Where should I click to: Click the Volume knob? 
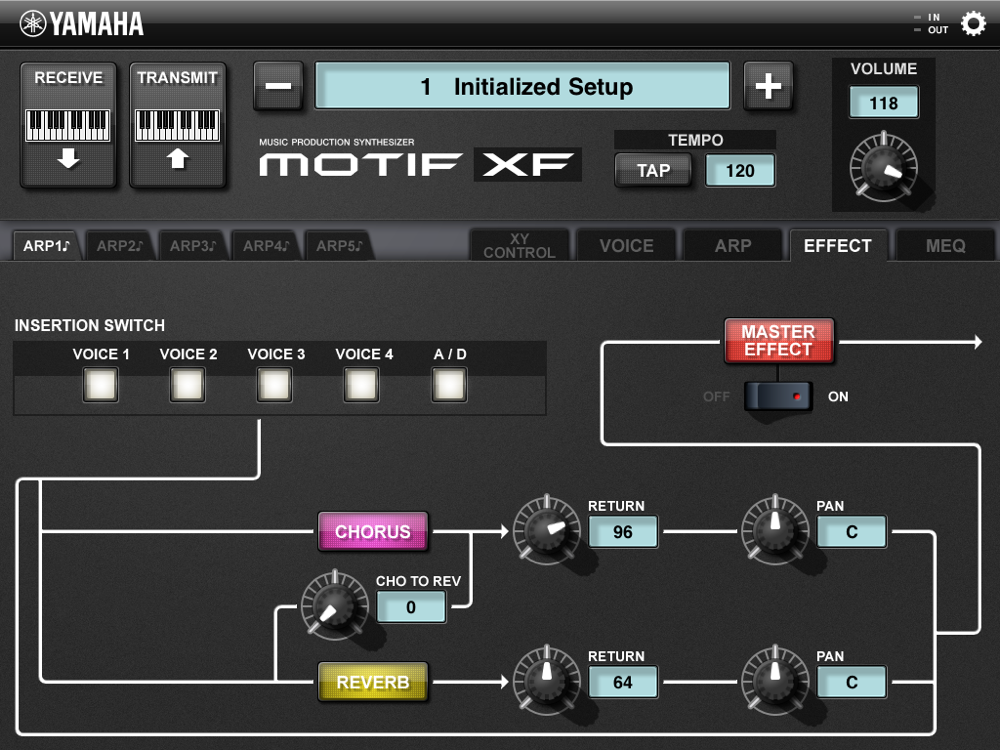[x=884, y=167]
